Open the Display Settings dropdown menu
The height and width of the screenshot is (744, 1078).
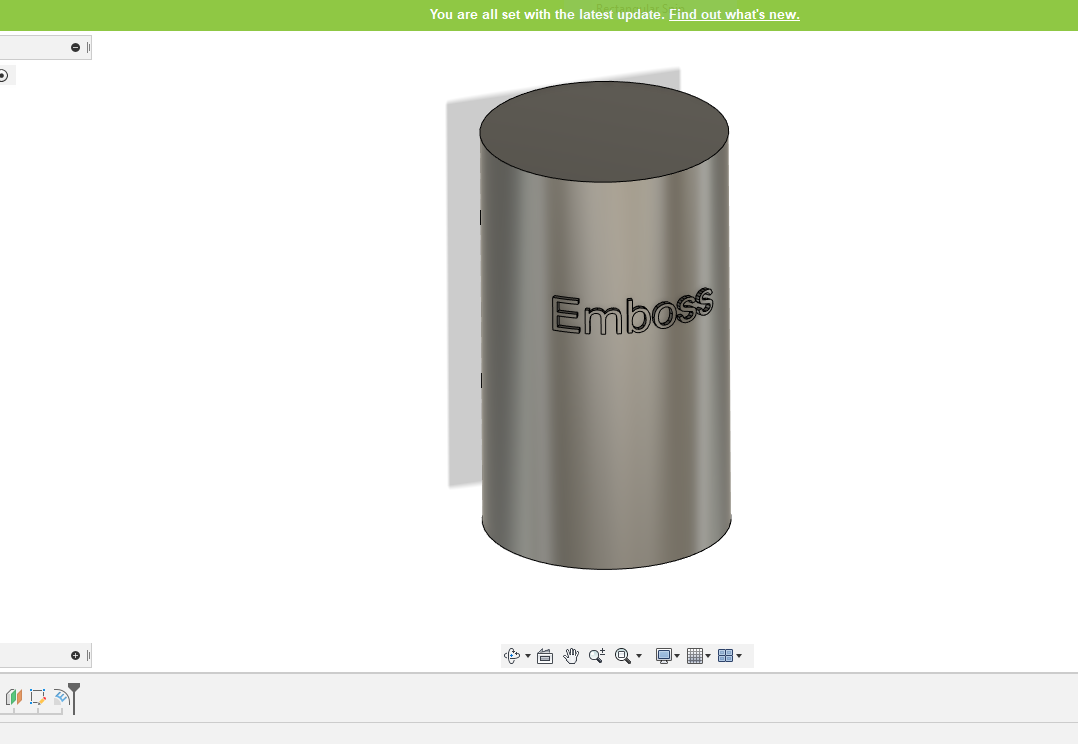click(x=677, y=655)
